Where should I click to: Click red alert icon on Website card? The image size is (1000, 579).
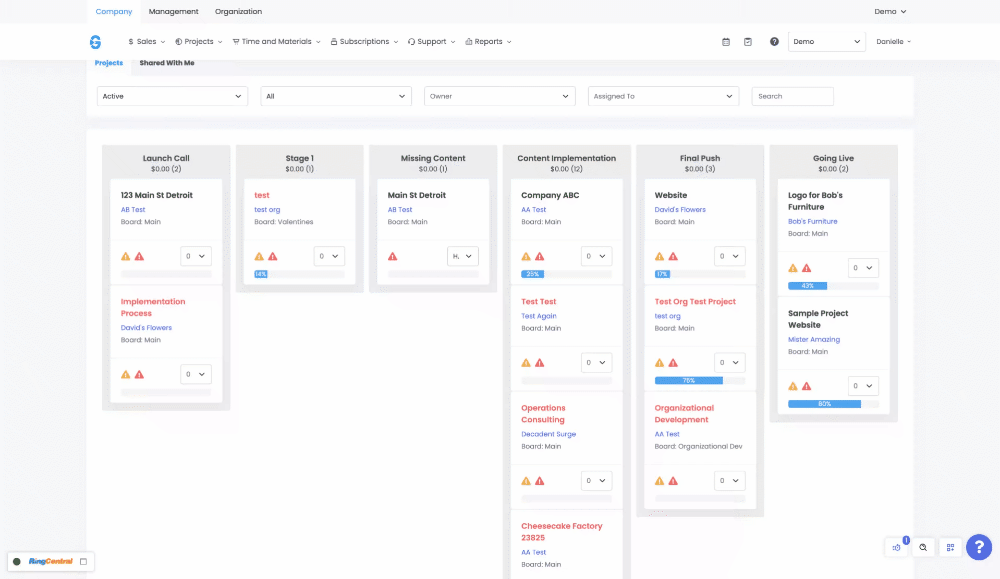pyautogui.click(x=673, y=256)
